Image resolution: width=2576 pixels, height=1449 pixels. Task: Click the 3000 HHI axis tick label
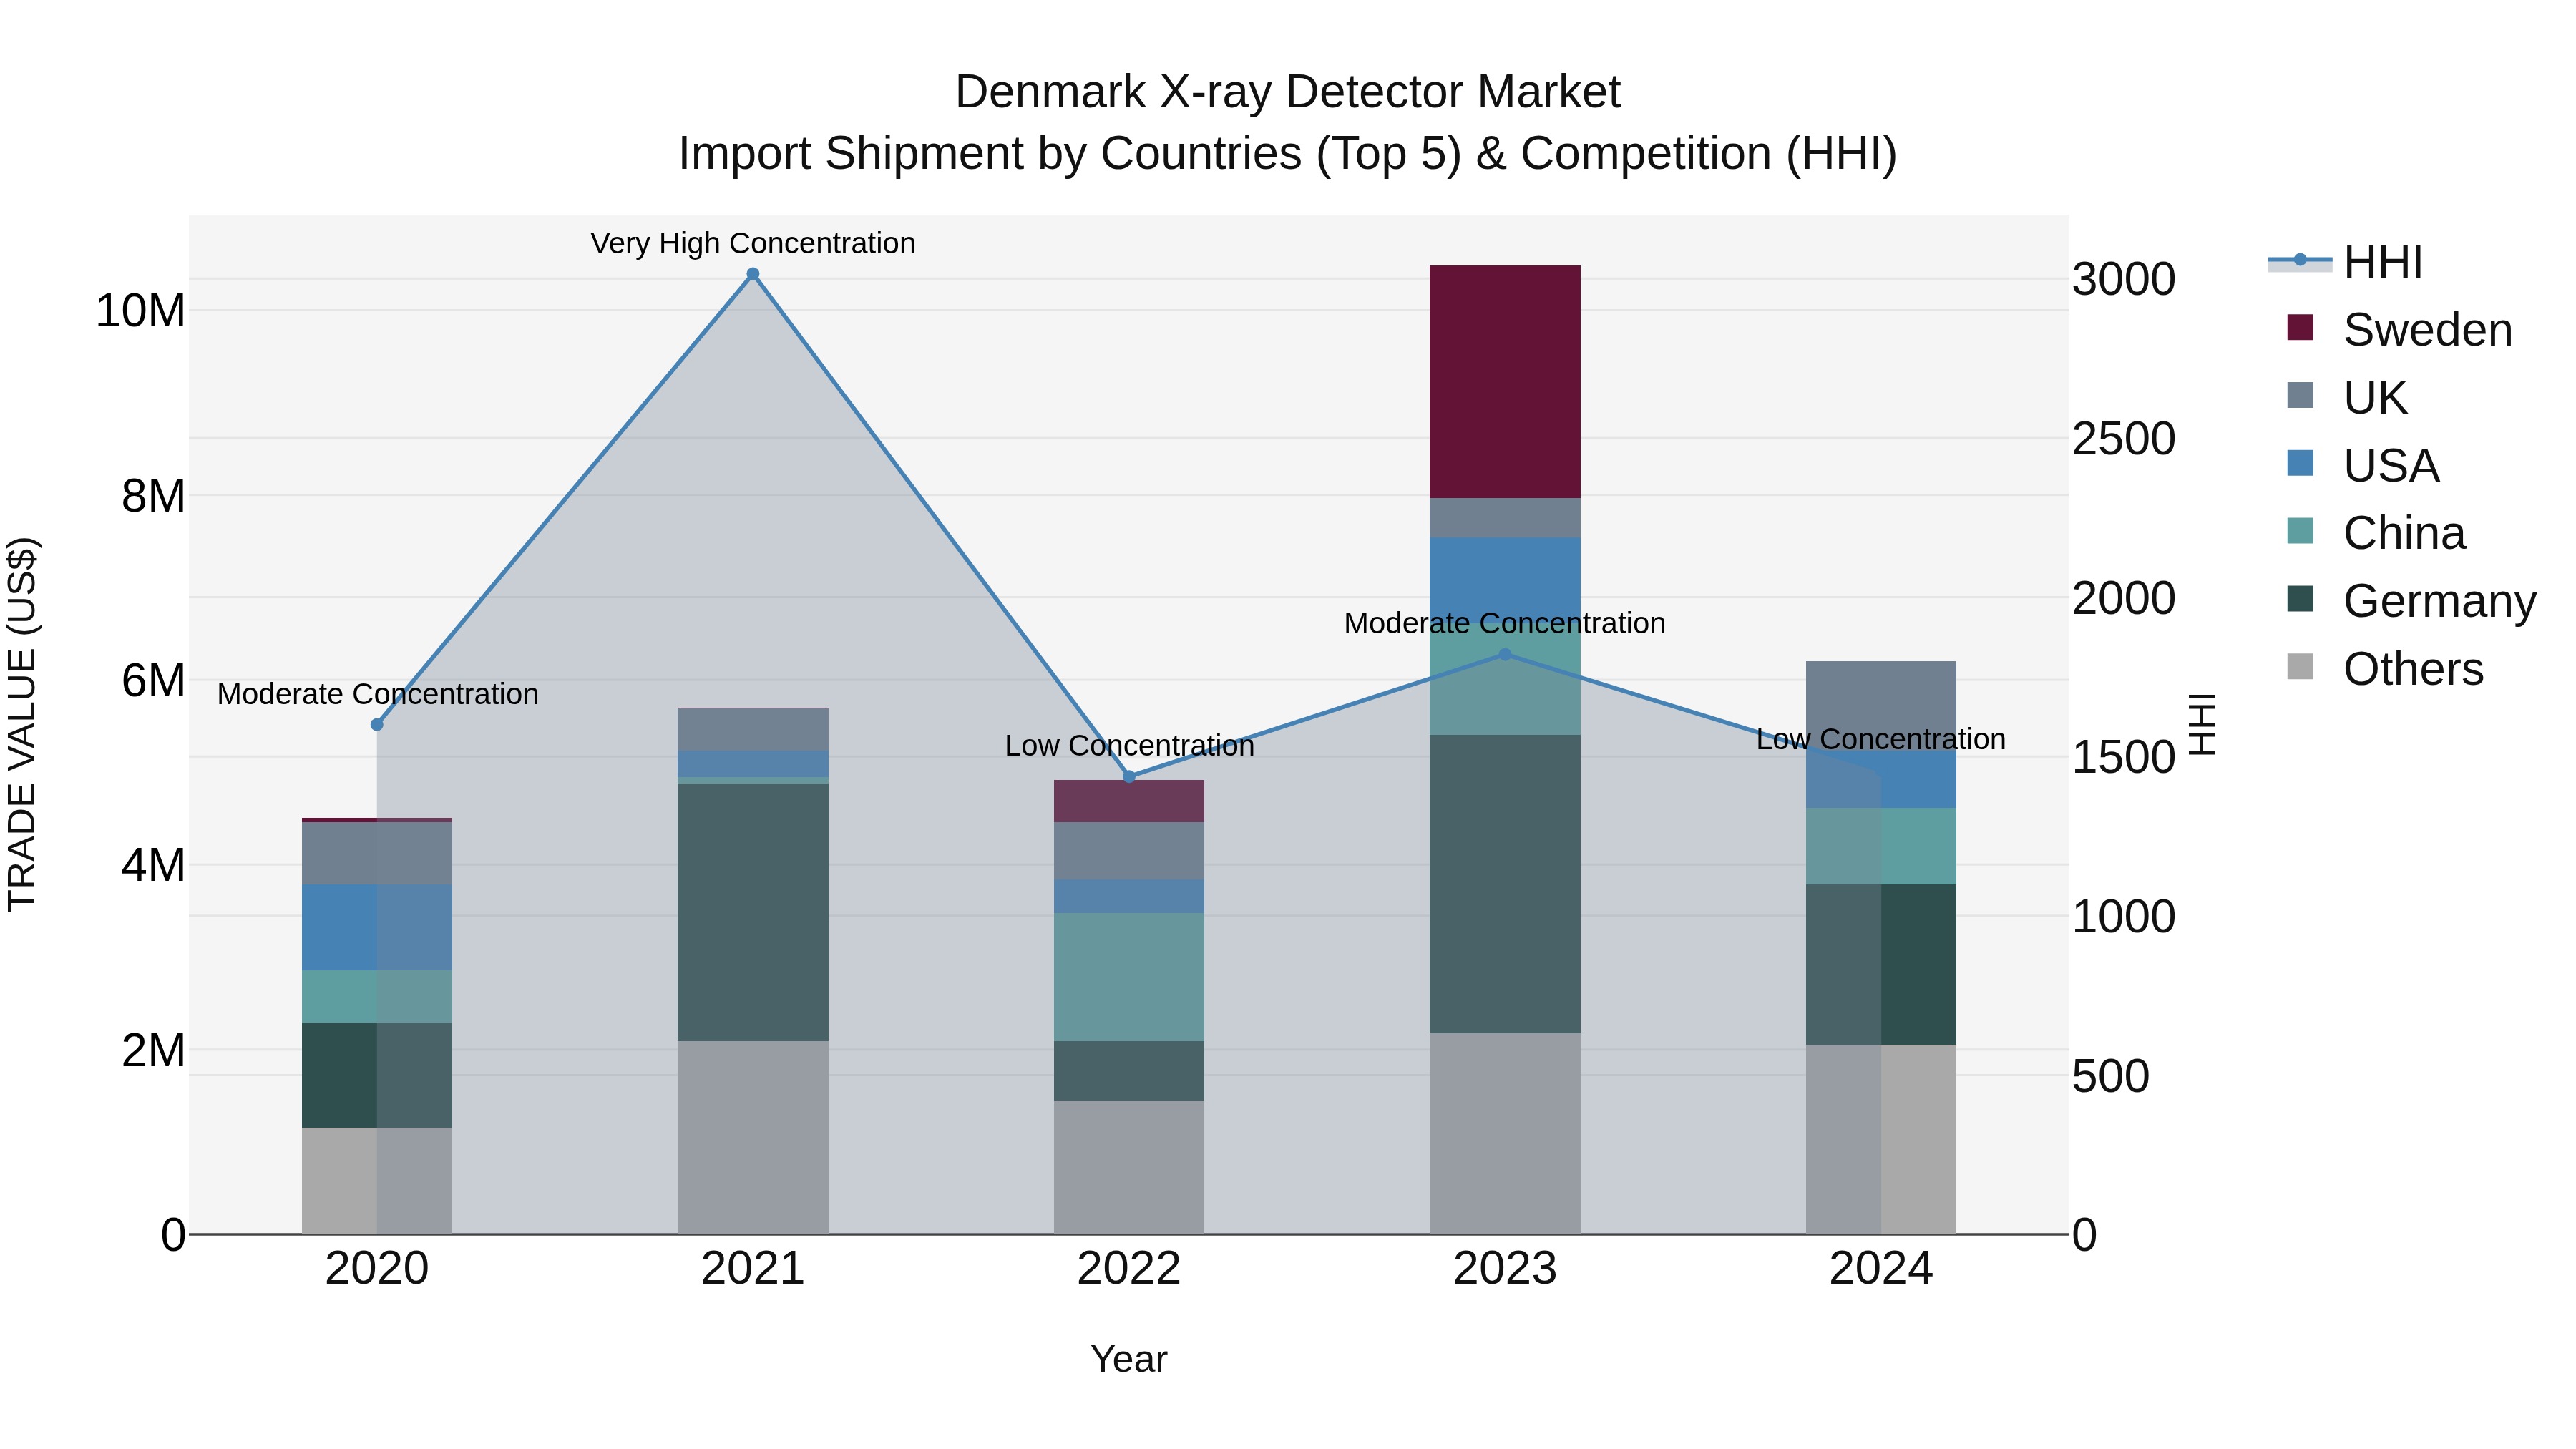(2124, 279)
